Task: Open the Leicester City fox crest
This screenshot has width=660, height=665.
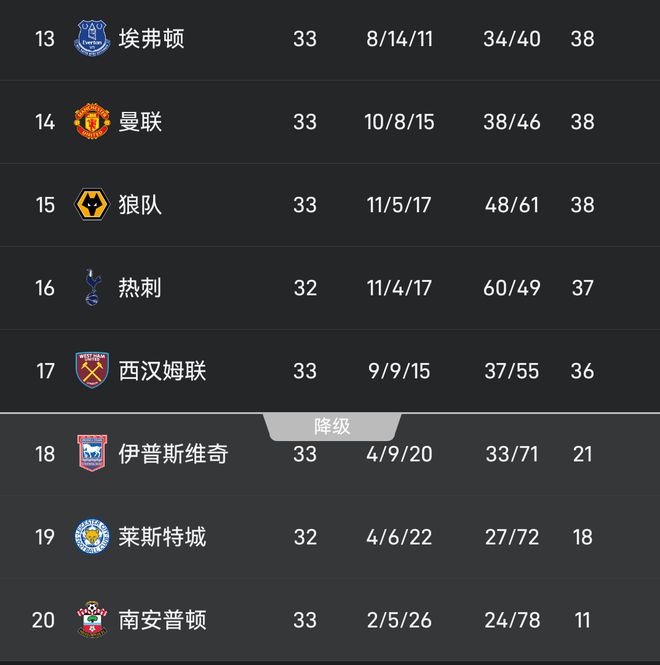Action: 92,536
